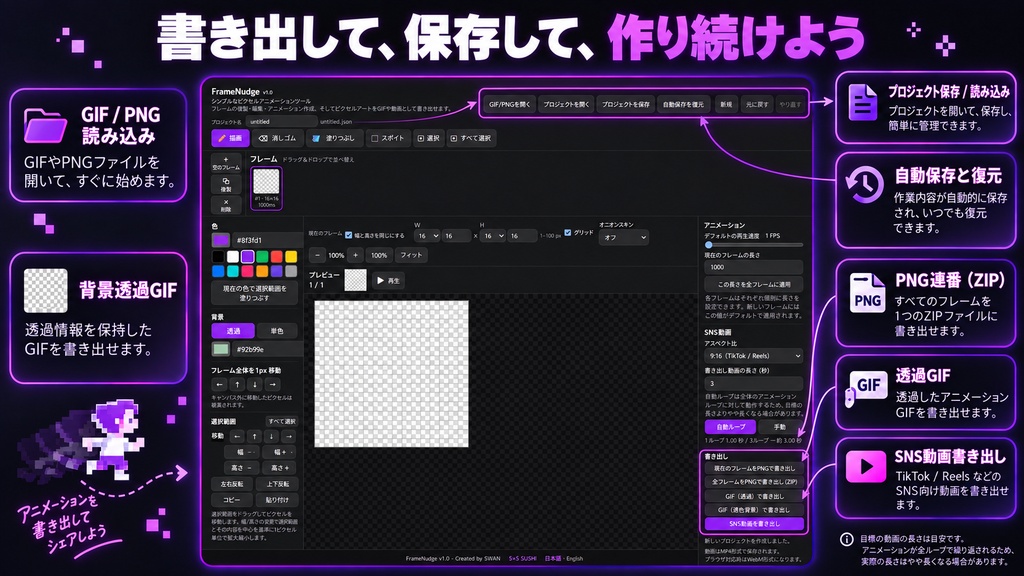Select the 描画 pencil drawing tool
This screenshot has width=1024, height=576.
[x=230, y=138]
